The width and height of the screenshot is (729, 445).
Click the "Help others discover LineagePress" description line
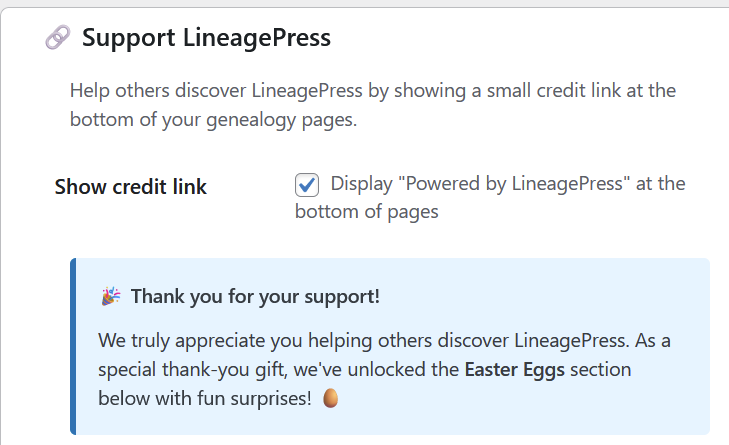coord(373,91)
